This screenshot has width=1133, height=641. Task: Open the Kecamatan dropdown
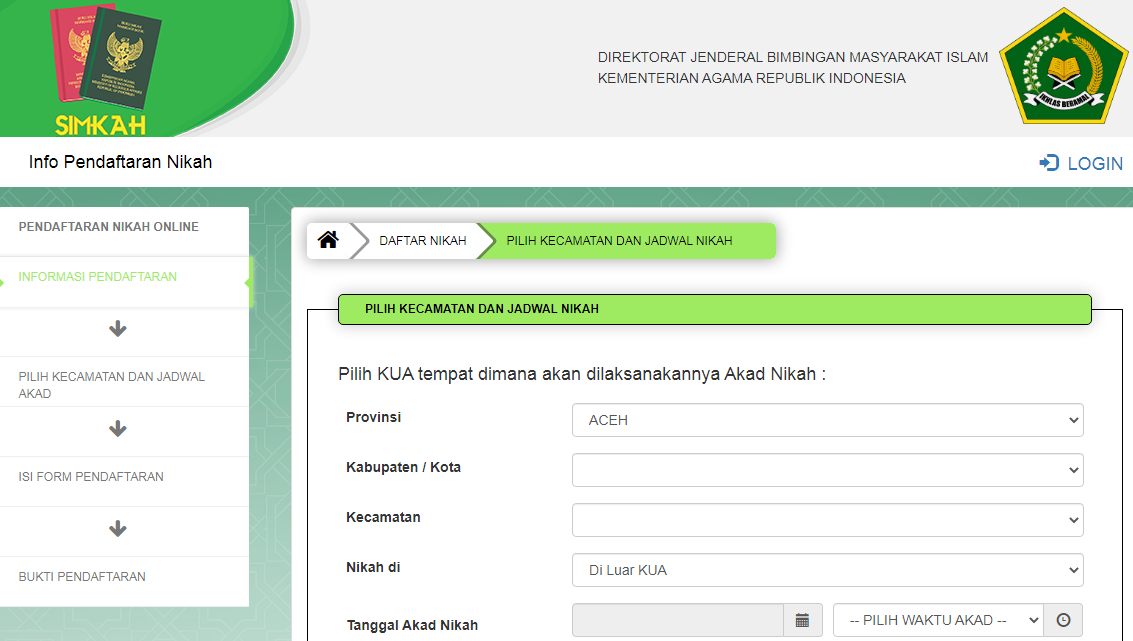point(827,520)
